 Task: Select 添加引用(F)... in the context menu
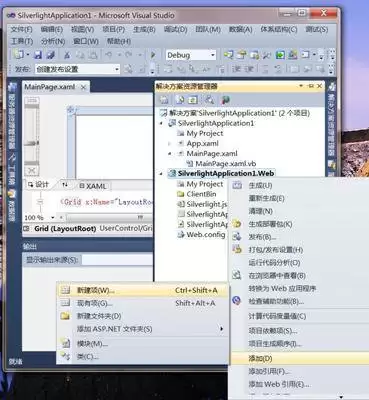[x=269, y=371]
